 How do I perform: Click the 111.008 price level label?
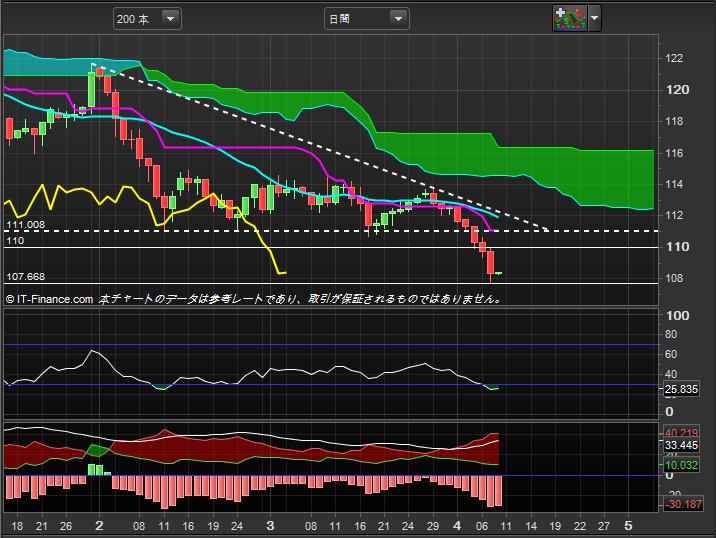[26, 225]
